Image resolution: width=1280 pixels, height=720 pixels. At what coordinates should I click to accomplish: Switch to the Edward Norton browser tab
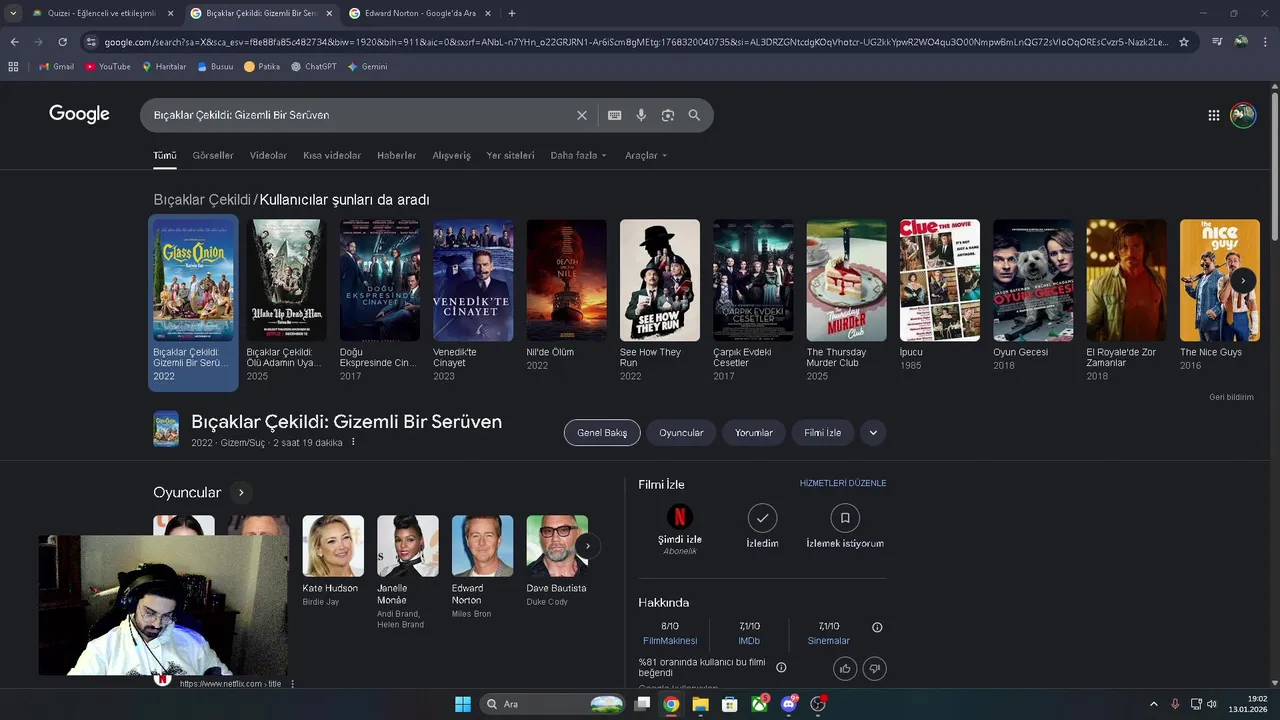pyautogui.click(x=420, y=13)
